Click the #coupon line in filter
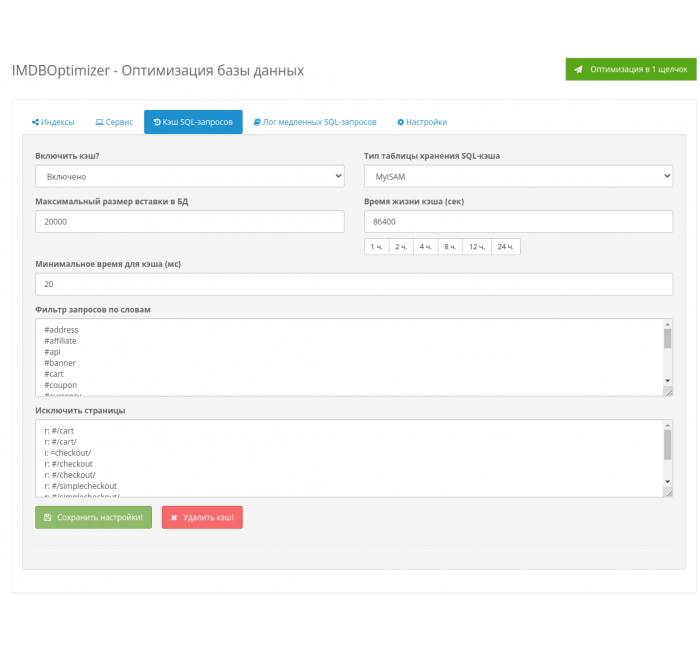This screenshot has height=650, width=700. tap(60, 385)
